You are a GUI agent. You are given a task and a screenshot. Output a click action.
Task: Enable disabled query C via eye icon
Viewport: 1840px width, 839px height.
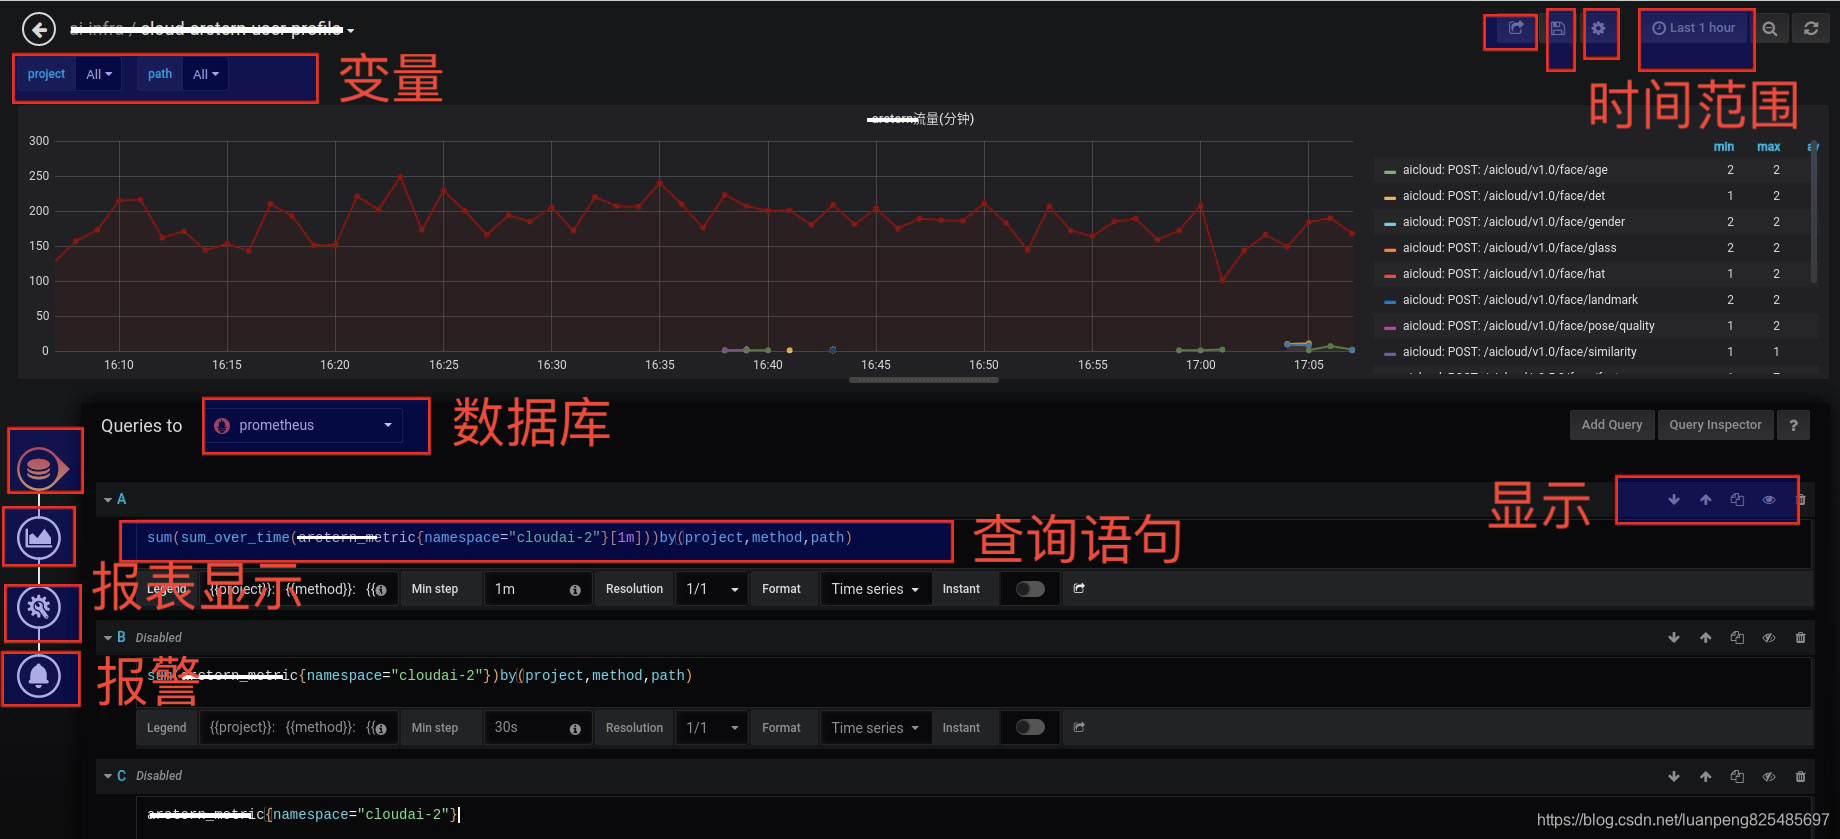pyautogui.click(x=1769, y=777)
